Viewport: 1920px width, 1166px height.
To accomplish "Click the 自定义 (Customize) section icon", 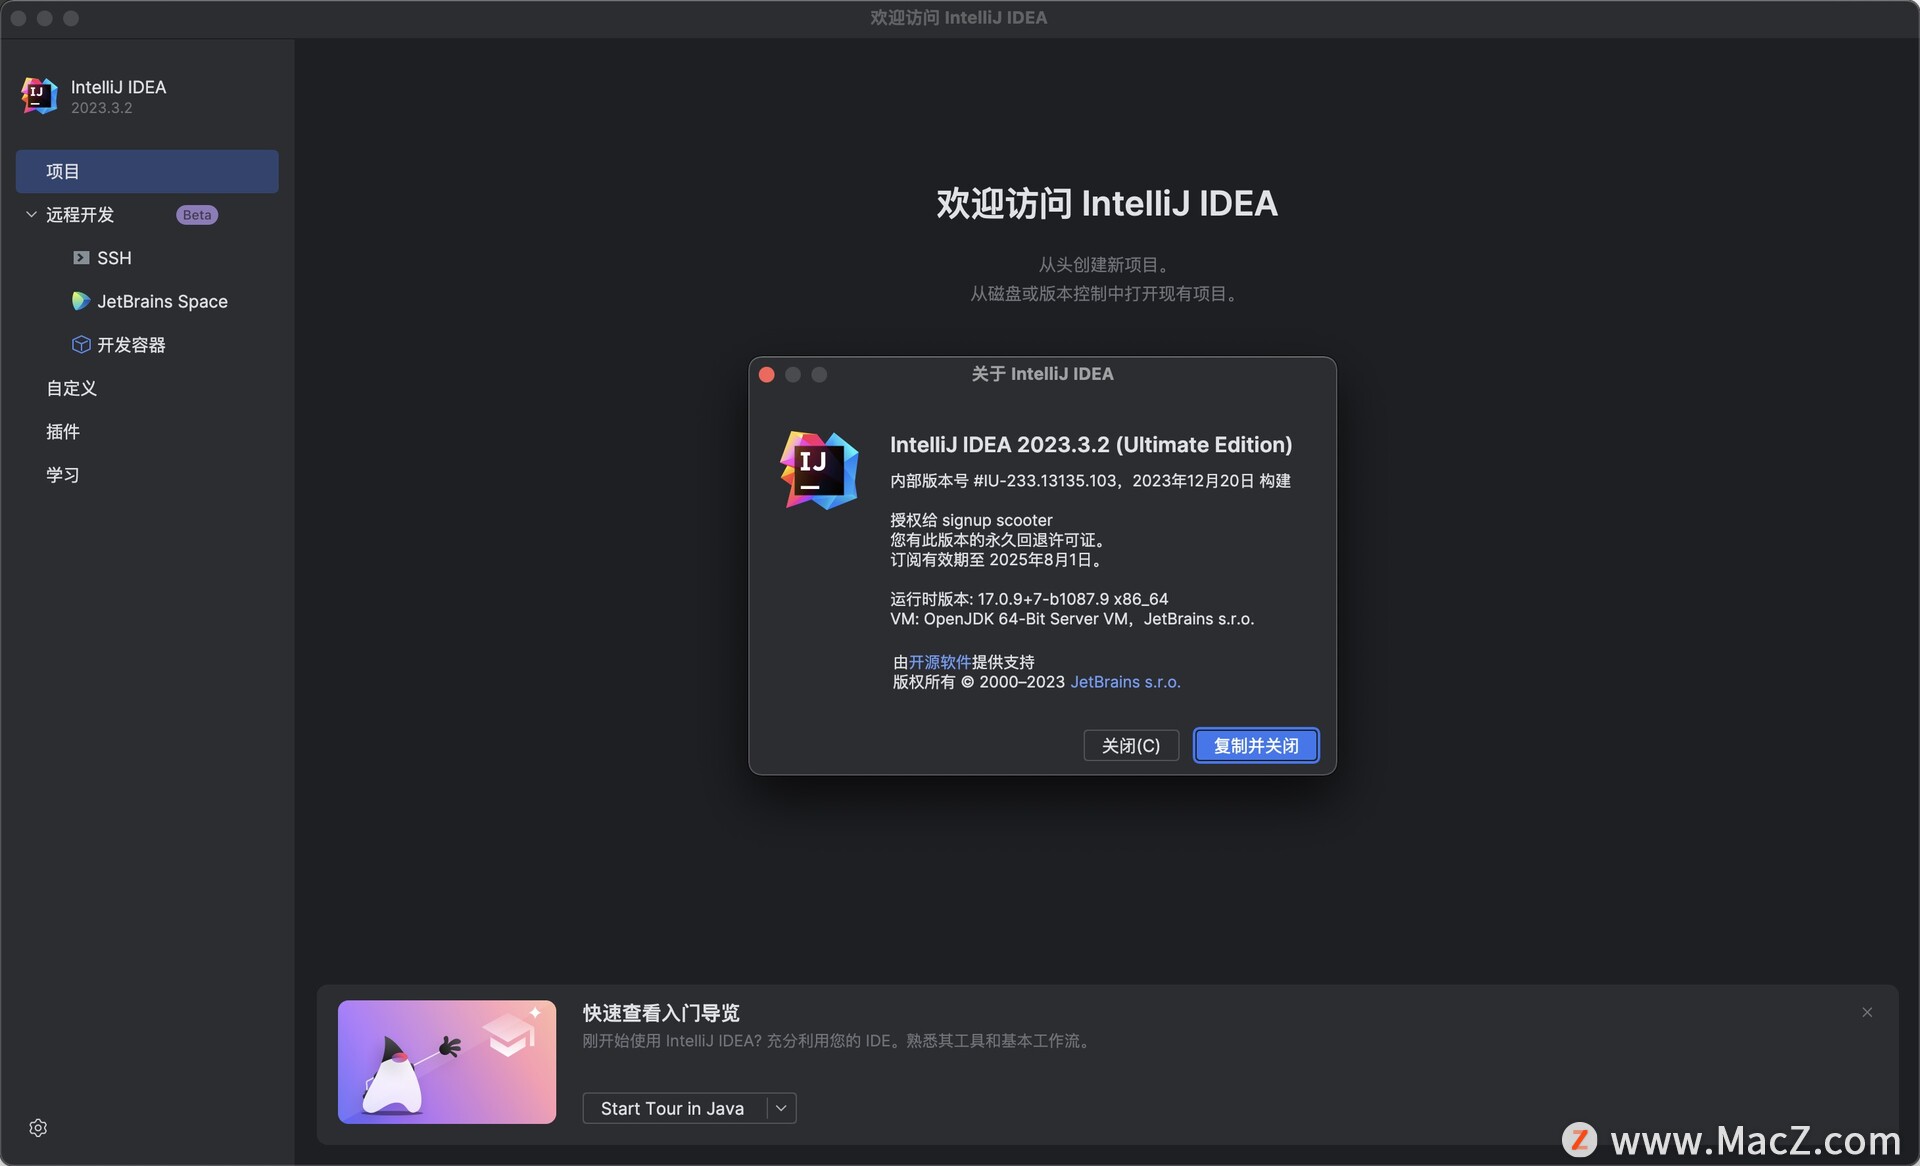I will click(70, 388).
